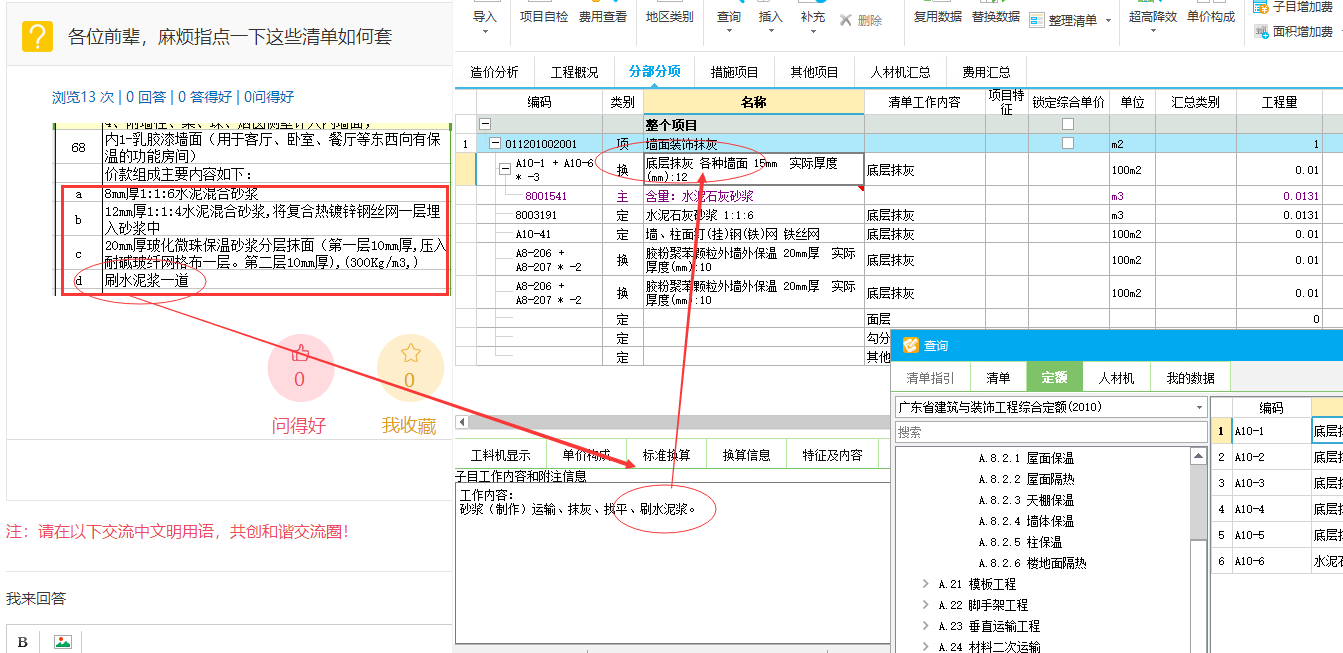
Task: Click 替换数据 toolbar button
Action: [x=995, y=17]
